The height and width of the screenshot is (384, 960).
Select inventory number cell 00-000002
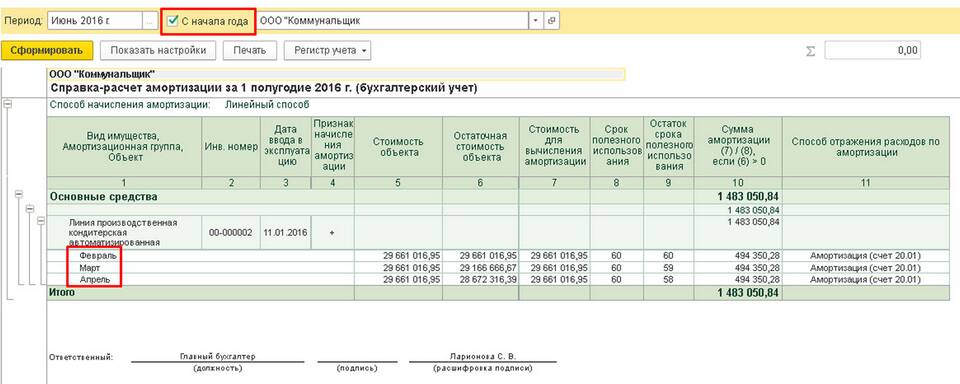[x=230, y=233]
